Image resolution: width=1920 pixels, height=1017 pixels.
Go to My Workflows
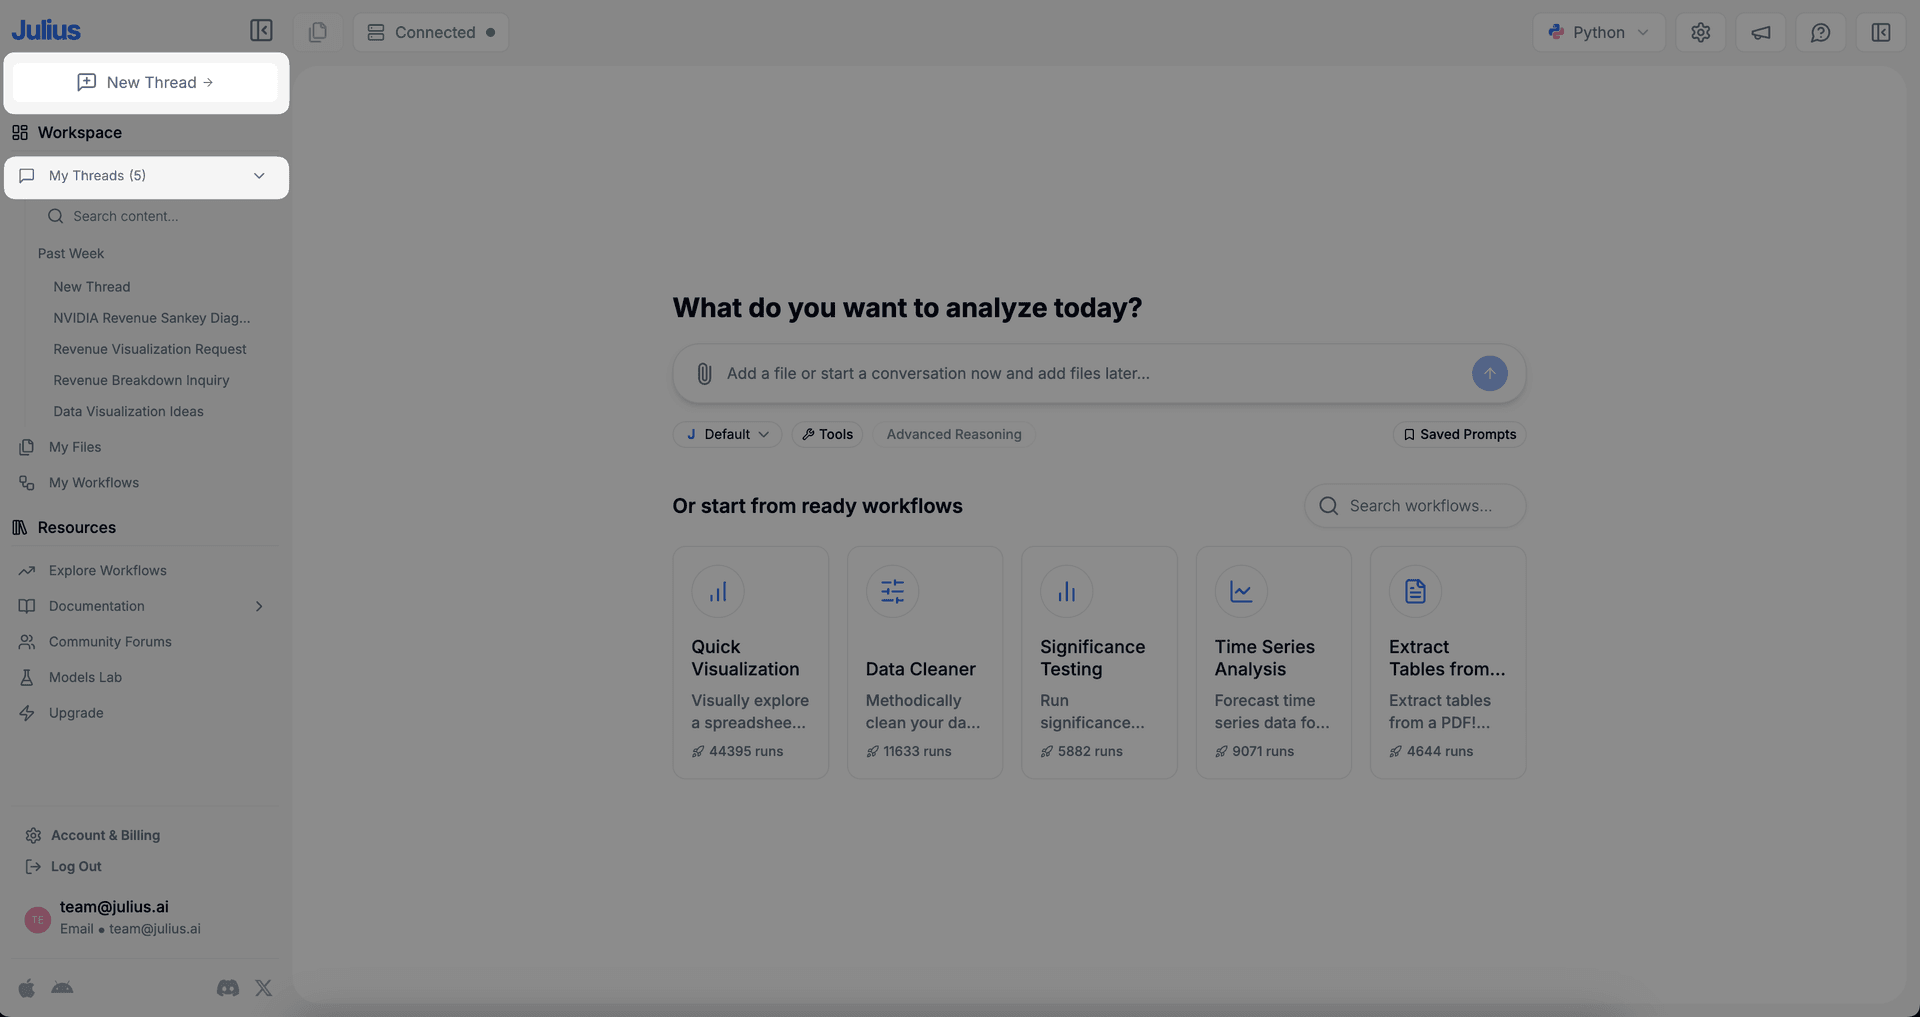[93, 483]
